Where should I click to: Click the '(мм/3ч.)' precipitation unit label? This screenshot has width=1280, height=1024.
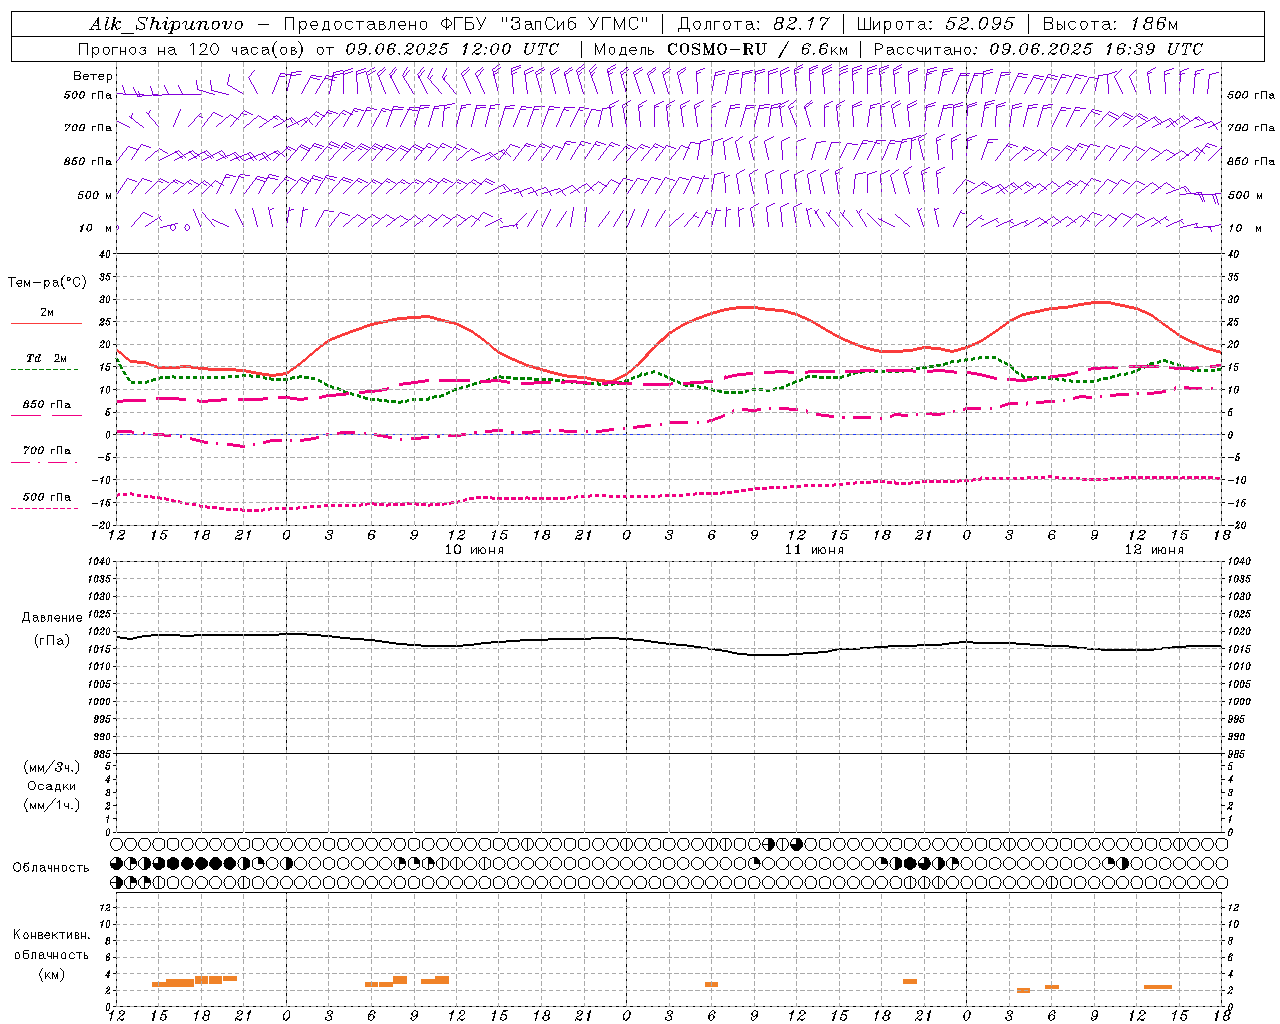(52, 767)
